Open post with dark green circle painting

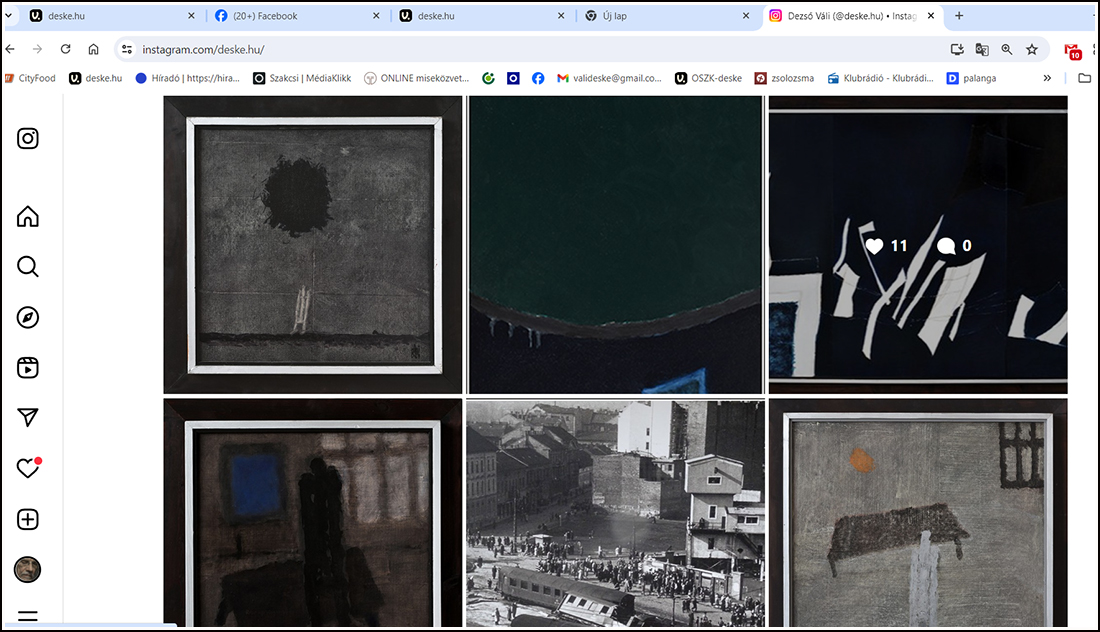point(615,245)
